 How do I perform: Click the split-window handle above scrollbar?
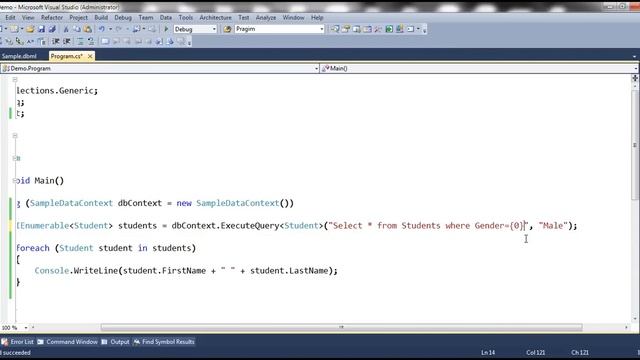pos(635,78)
